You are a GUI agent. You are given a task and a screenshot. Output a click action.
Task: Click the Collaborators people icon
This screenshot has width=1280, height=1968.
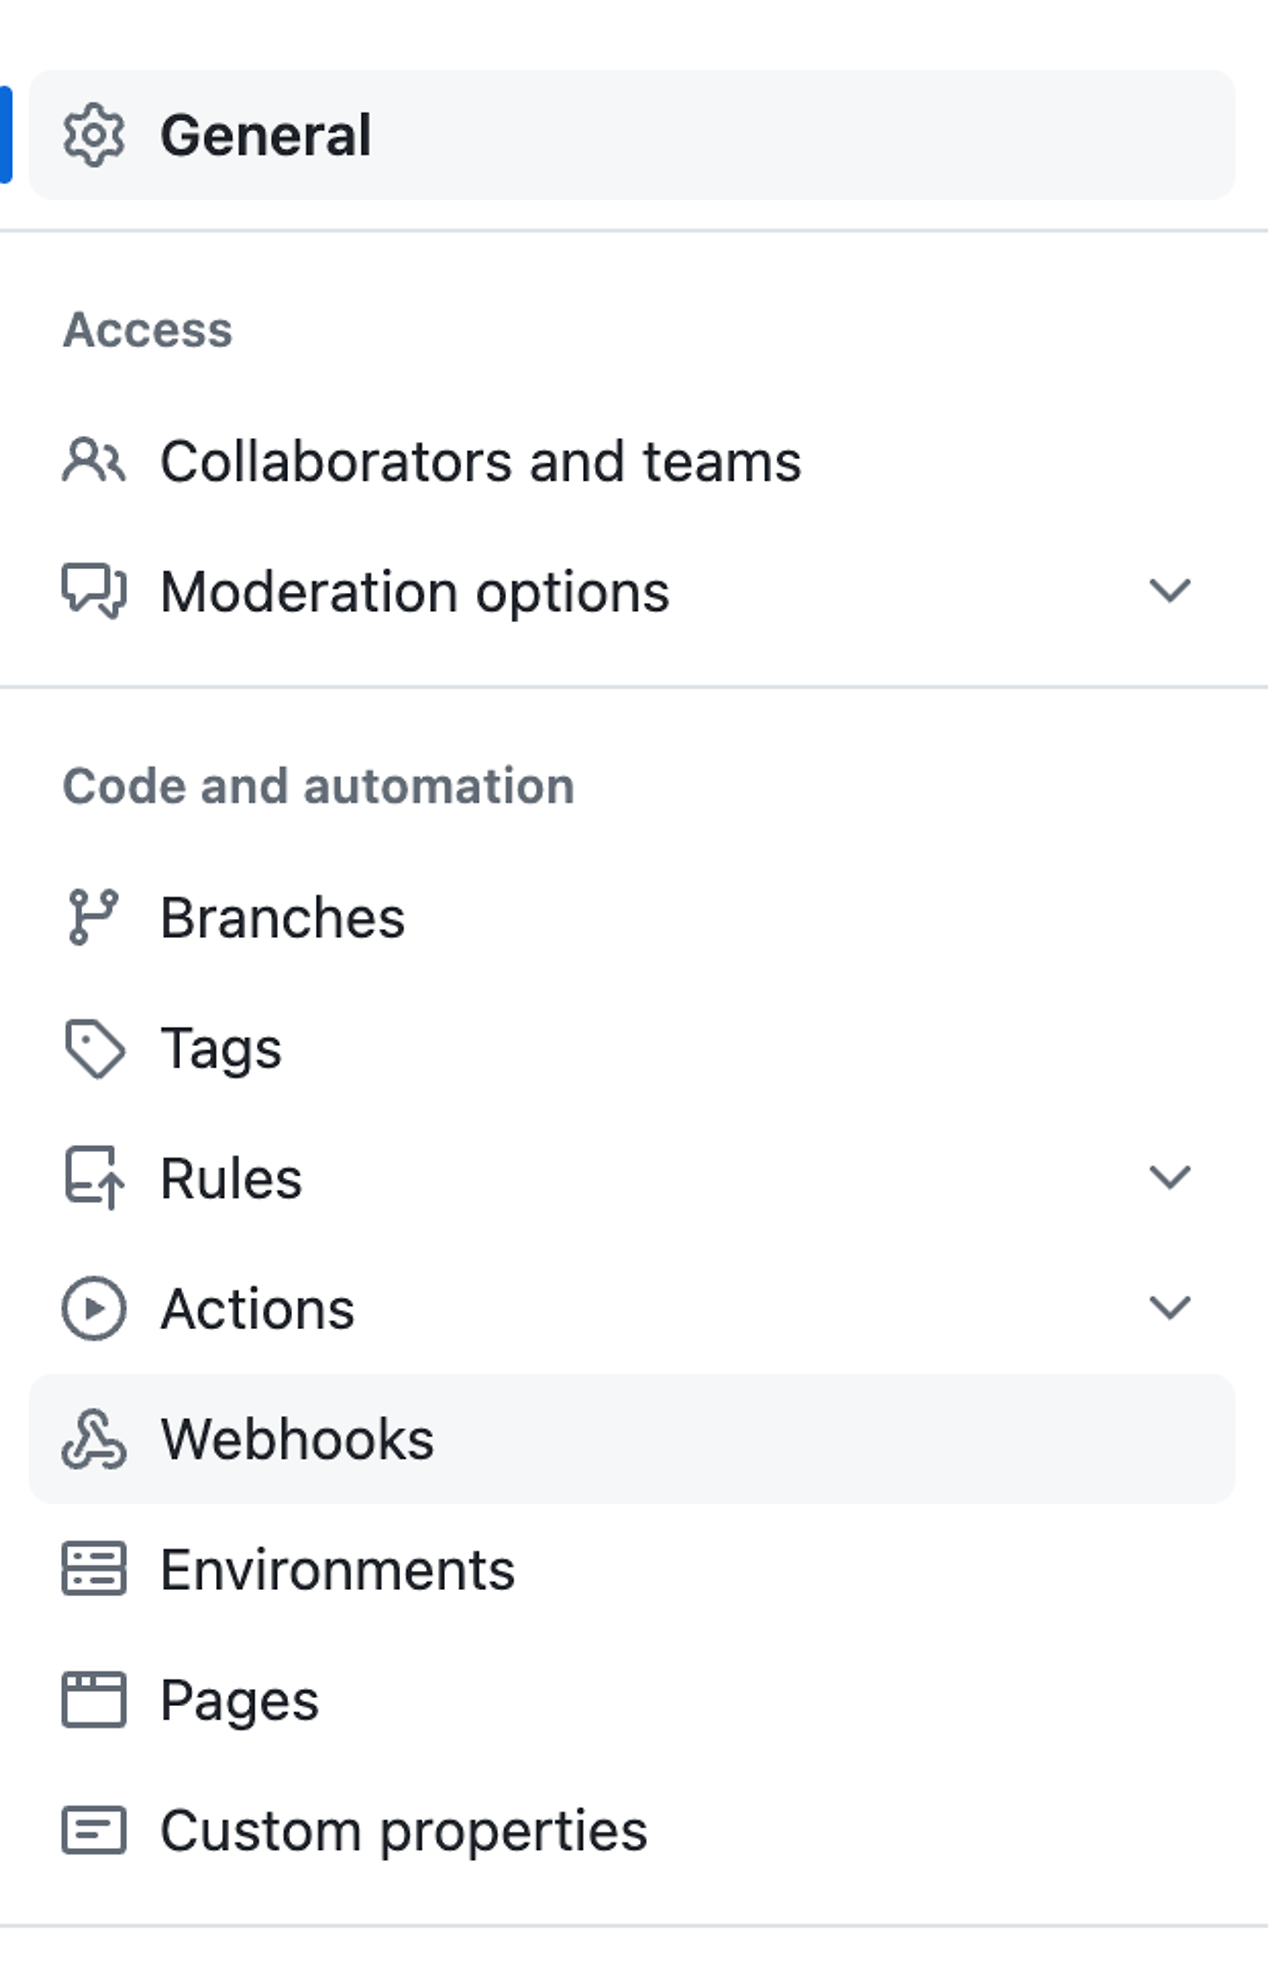[x=93, y=461]
